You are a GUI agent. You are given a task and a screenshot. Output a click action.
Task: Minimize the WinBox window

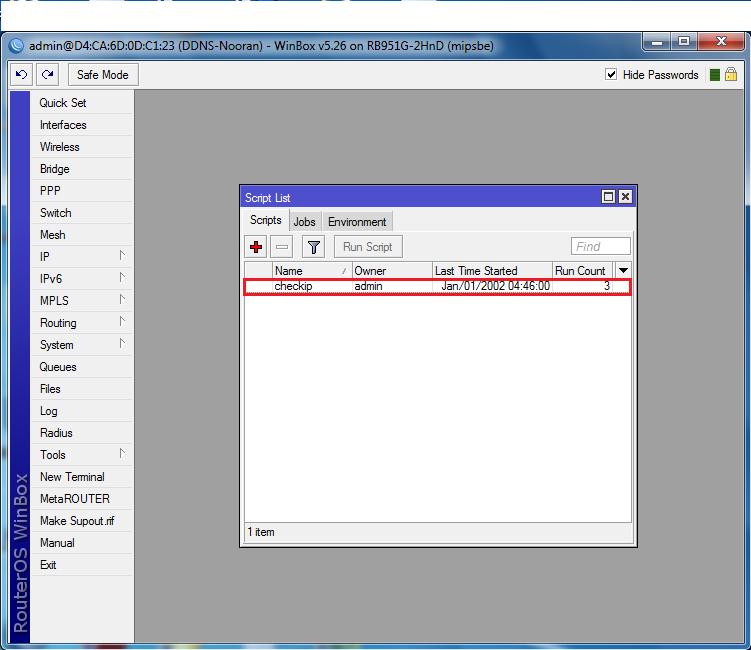[657, 42]
